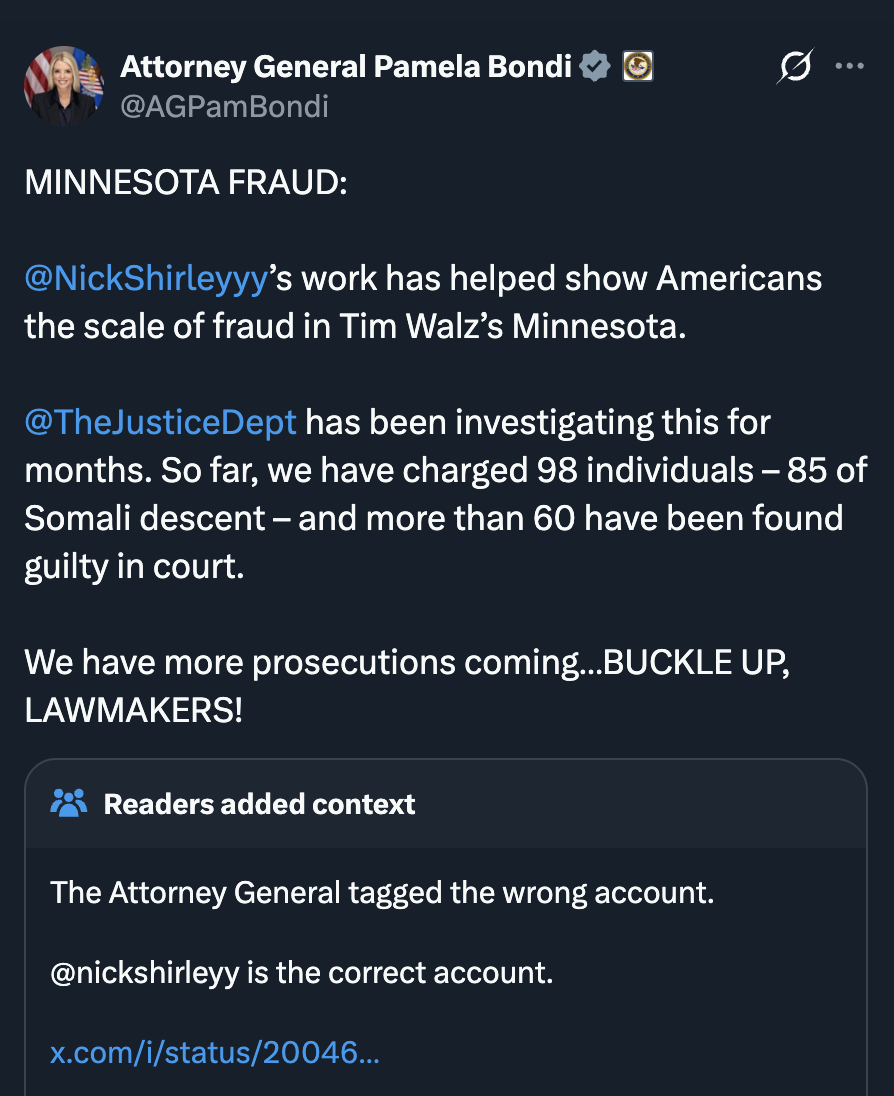Click the note sentence about the wrong account
894x1096 pixels.
[x=382, y=891]
